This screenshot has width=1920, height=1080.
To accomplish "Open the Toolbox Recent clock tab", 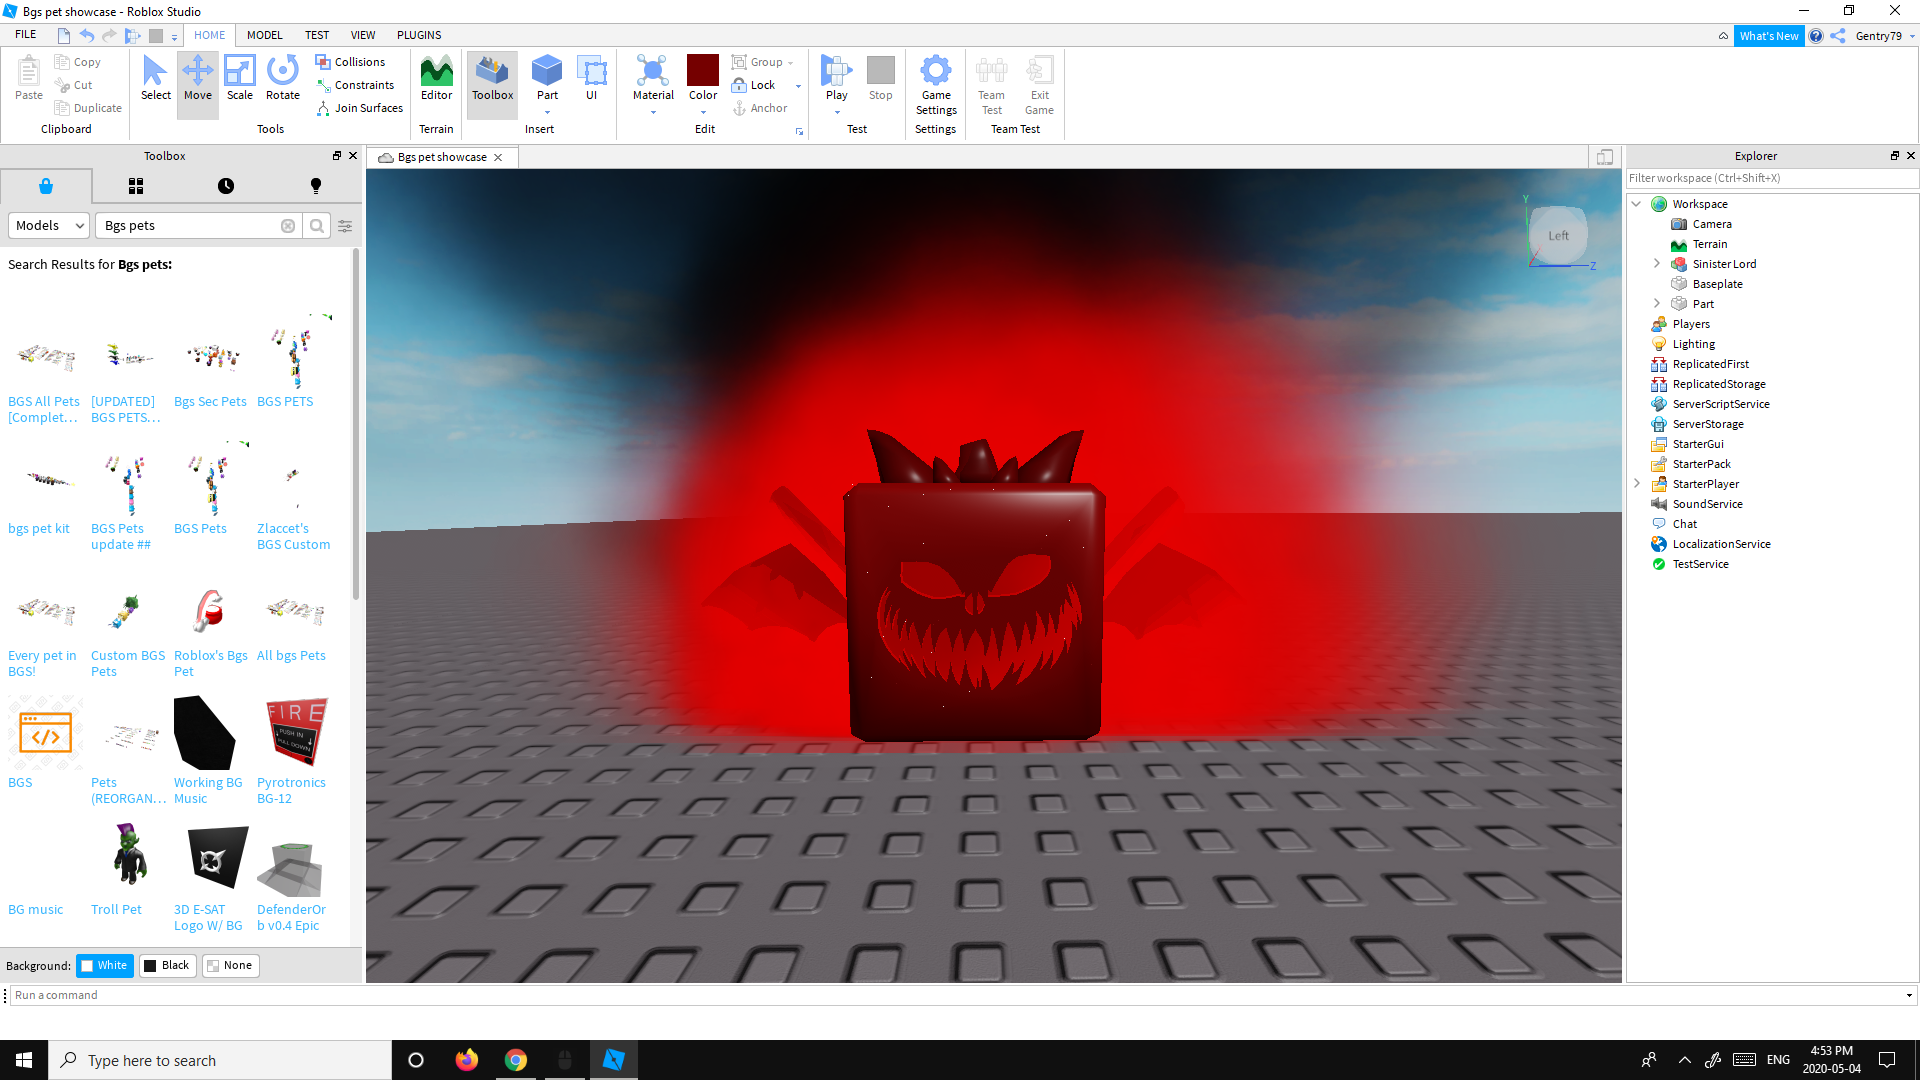I will click(x=226, y=186).
